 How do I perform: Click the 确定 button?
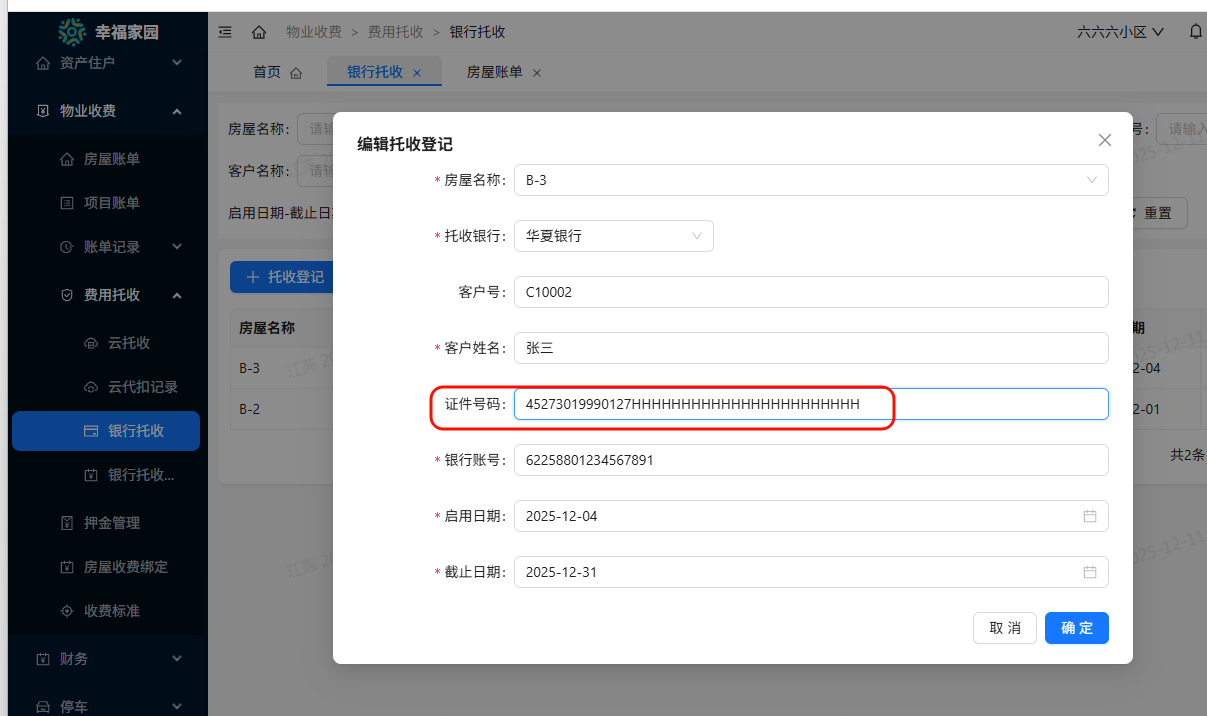[1076, 628]
